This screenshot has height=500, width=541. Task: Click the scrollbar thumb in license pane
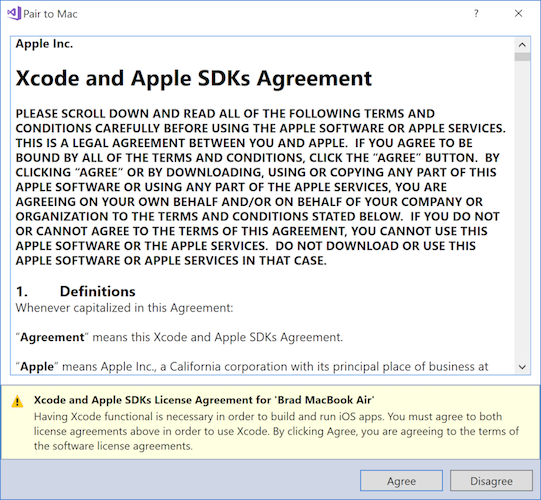click(x=522, y=57)
